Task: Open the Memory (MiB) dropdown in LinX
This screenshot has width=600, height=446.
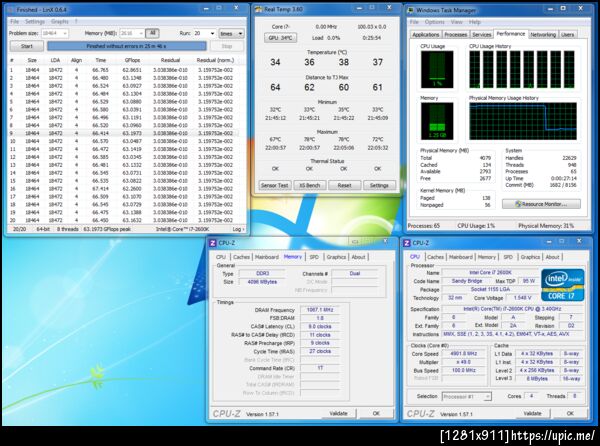Action: pyautogui.click(x=132, y=33)
